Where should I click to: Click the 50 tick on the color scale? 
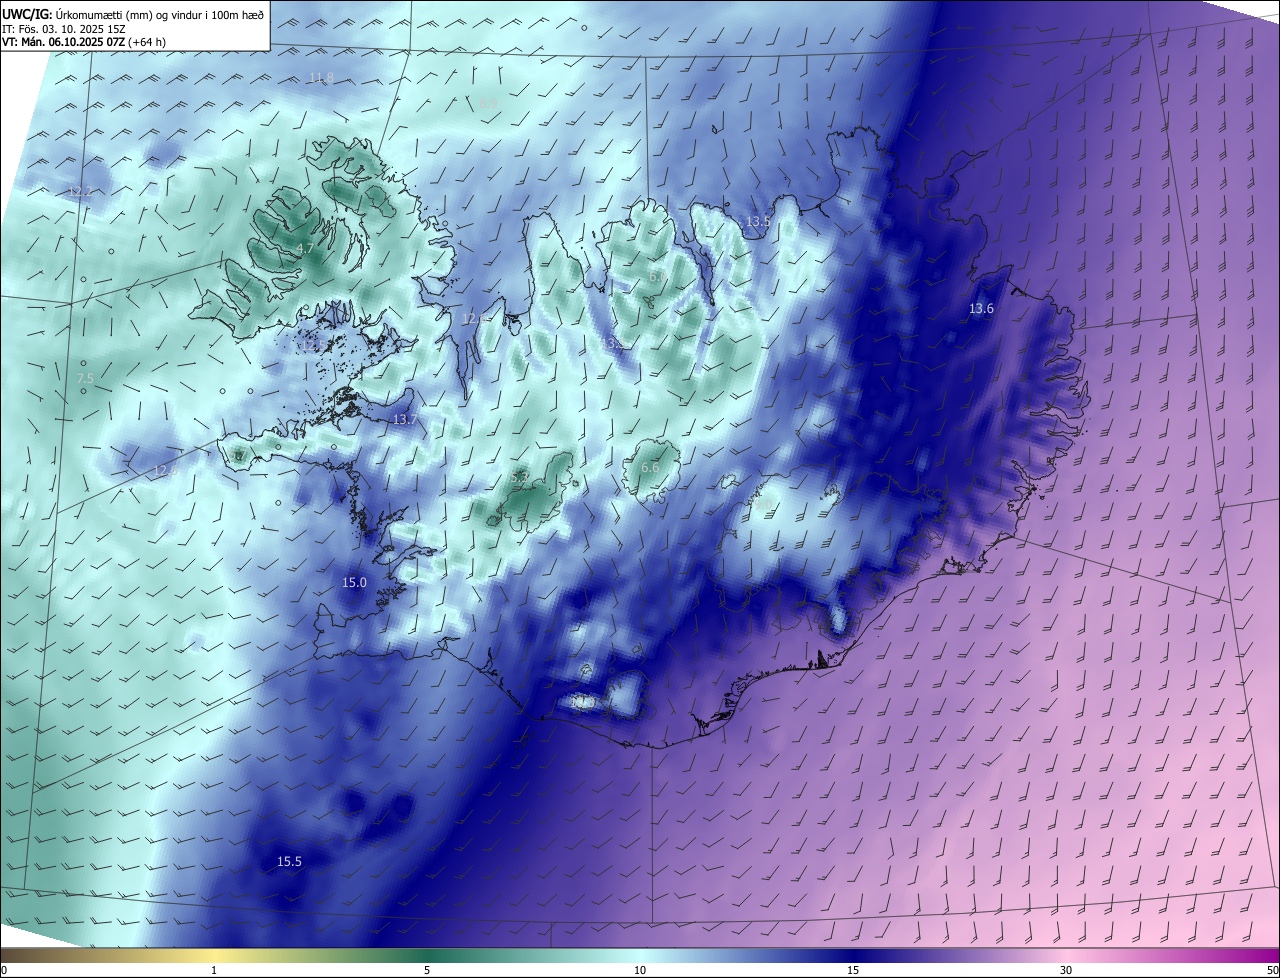coord(1272,970)
